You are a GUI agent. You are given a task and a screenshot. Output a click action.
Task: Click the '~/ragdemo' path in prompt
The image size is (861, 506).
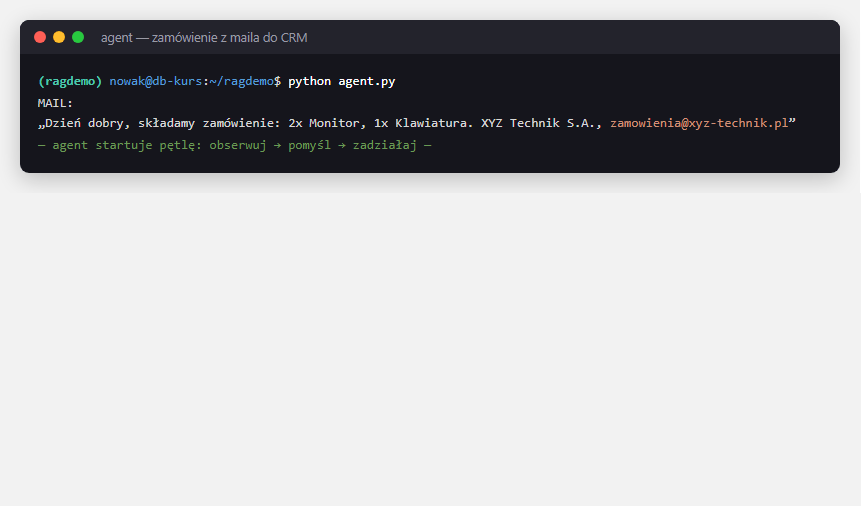pos(242,81)
